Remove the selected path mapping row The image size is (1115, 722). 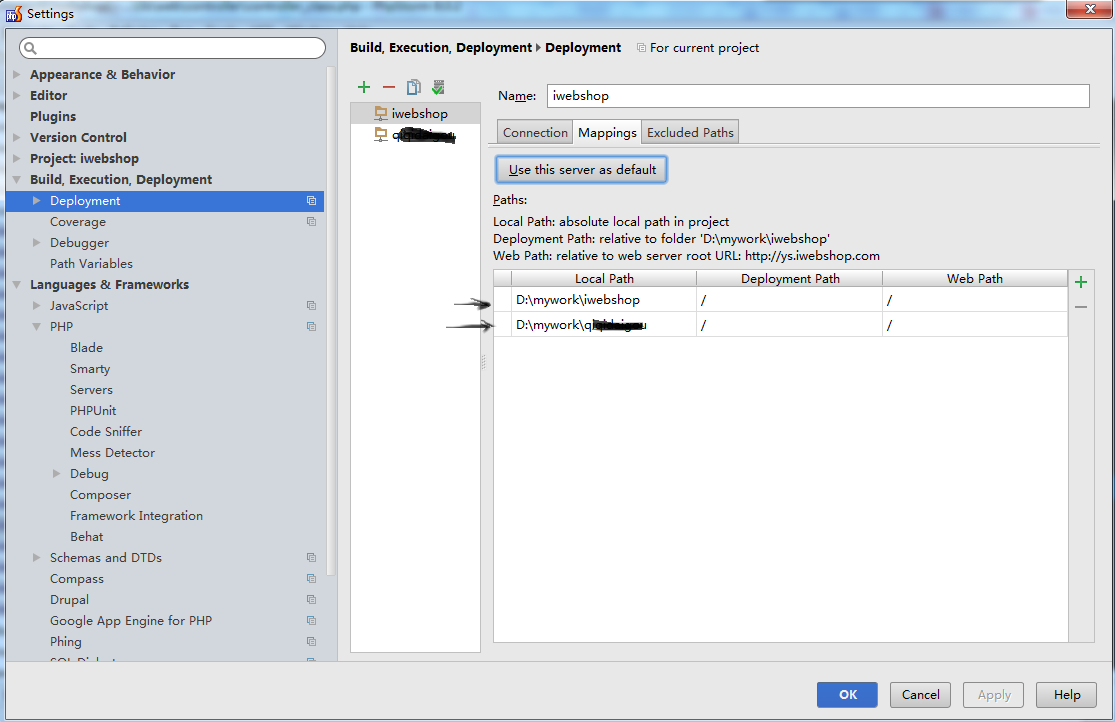pos(1080,306)
